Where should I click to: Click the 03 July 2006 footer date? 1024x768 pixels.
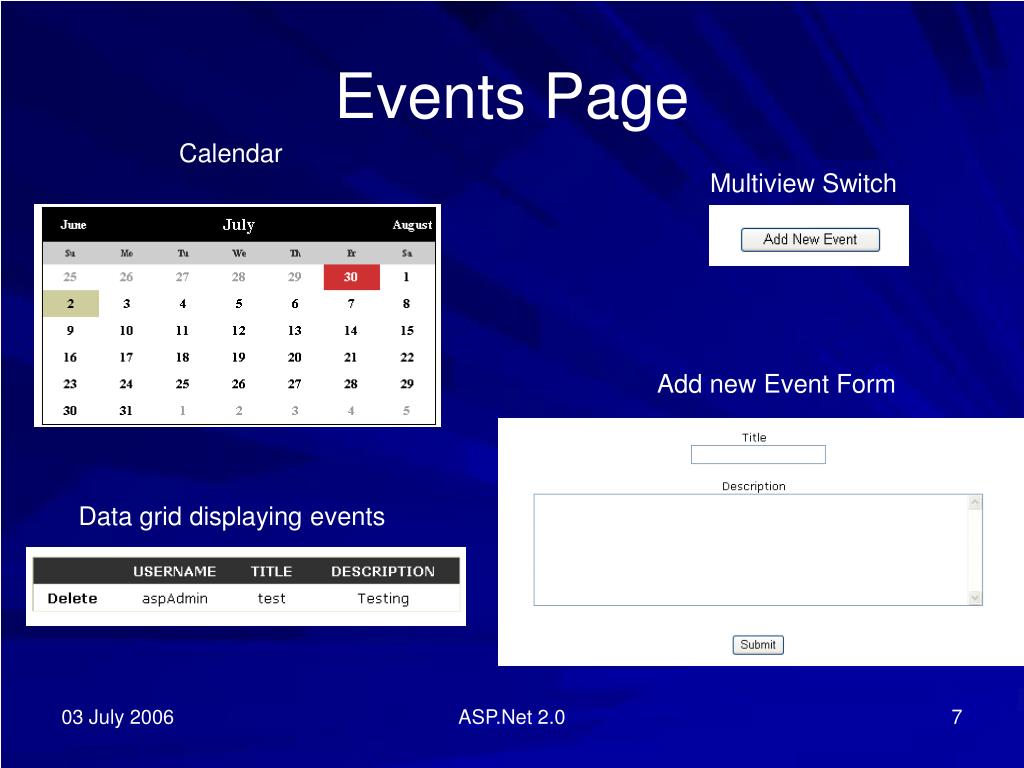[118, 717]
